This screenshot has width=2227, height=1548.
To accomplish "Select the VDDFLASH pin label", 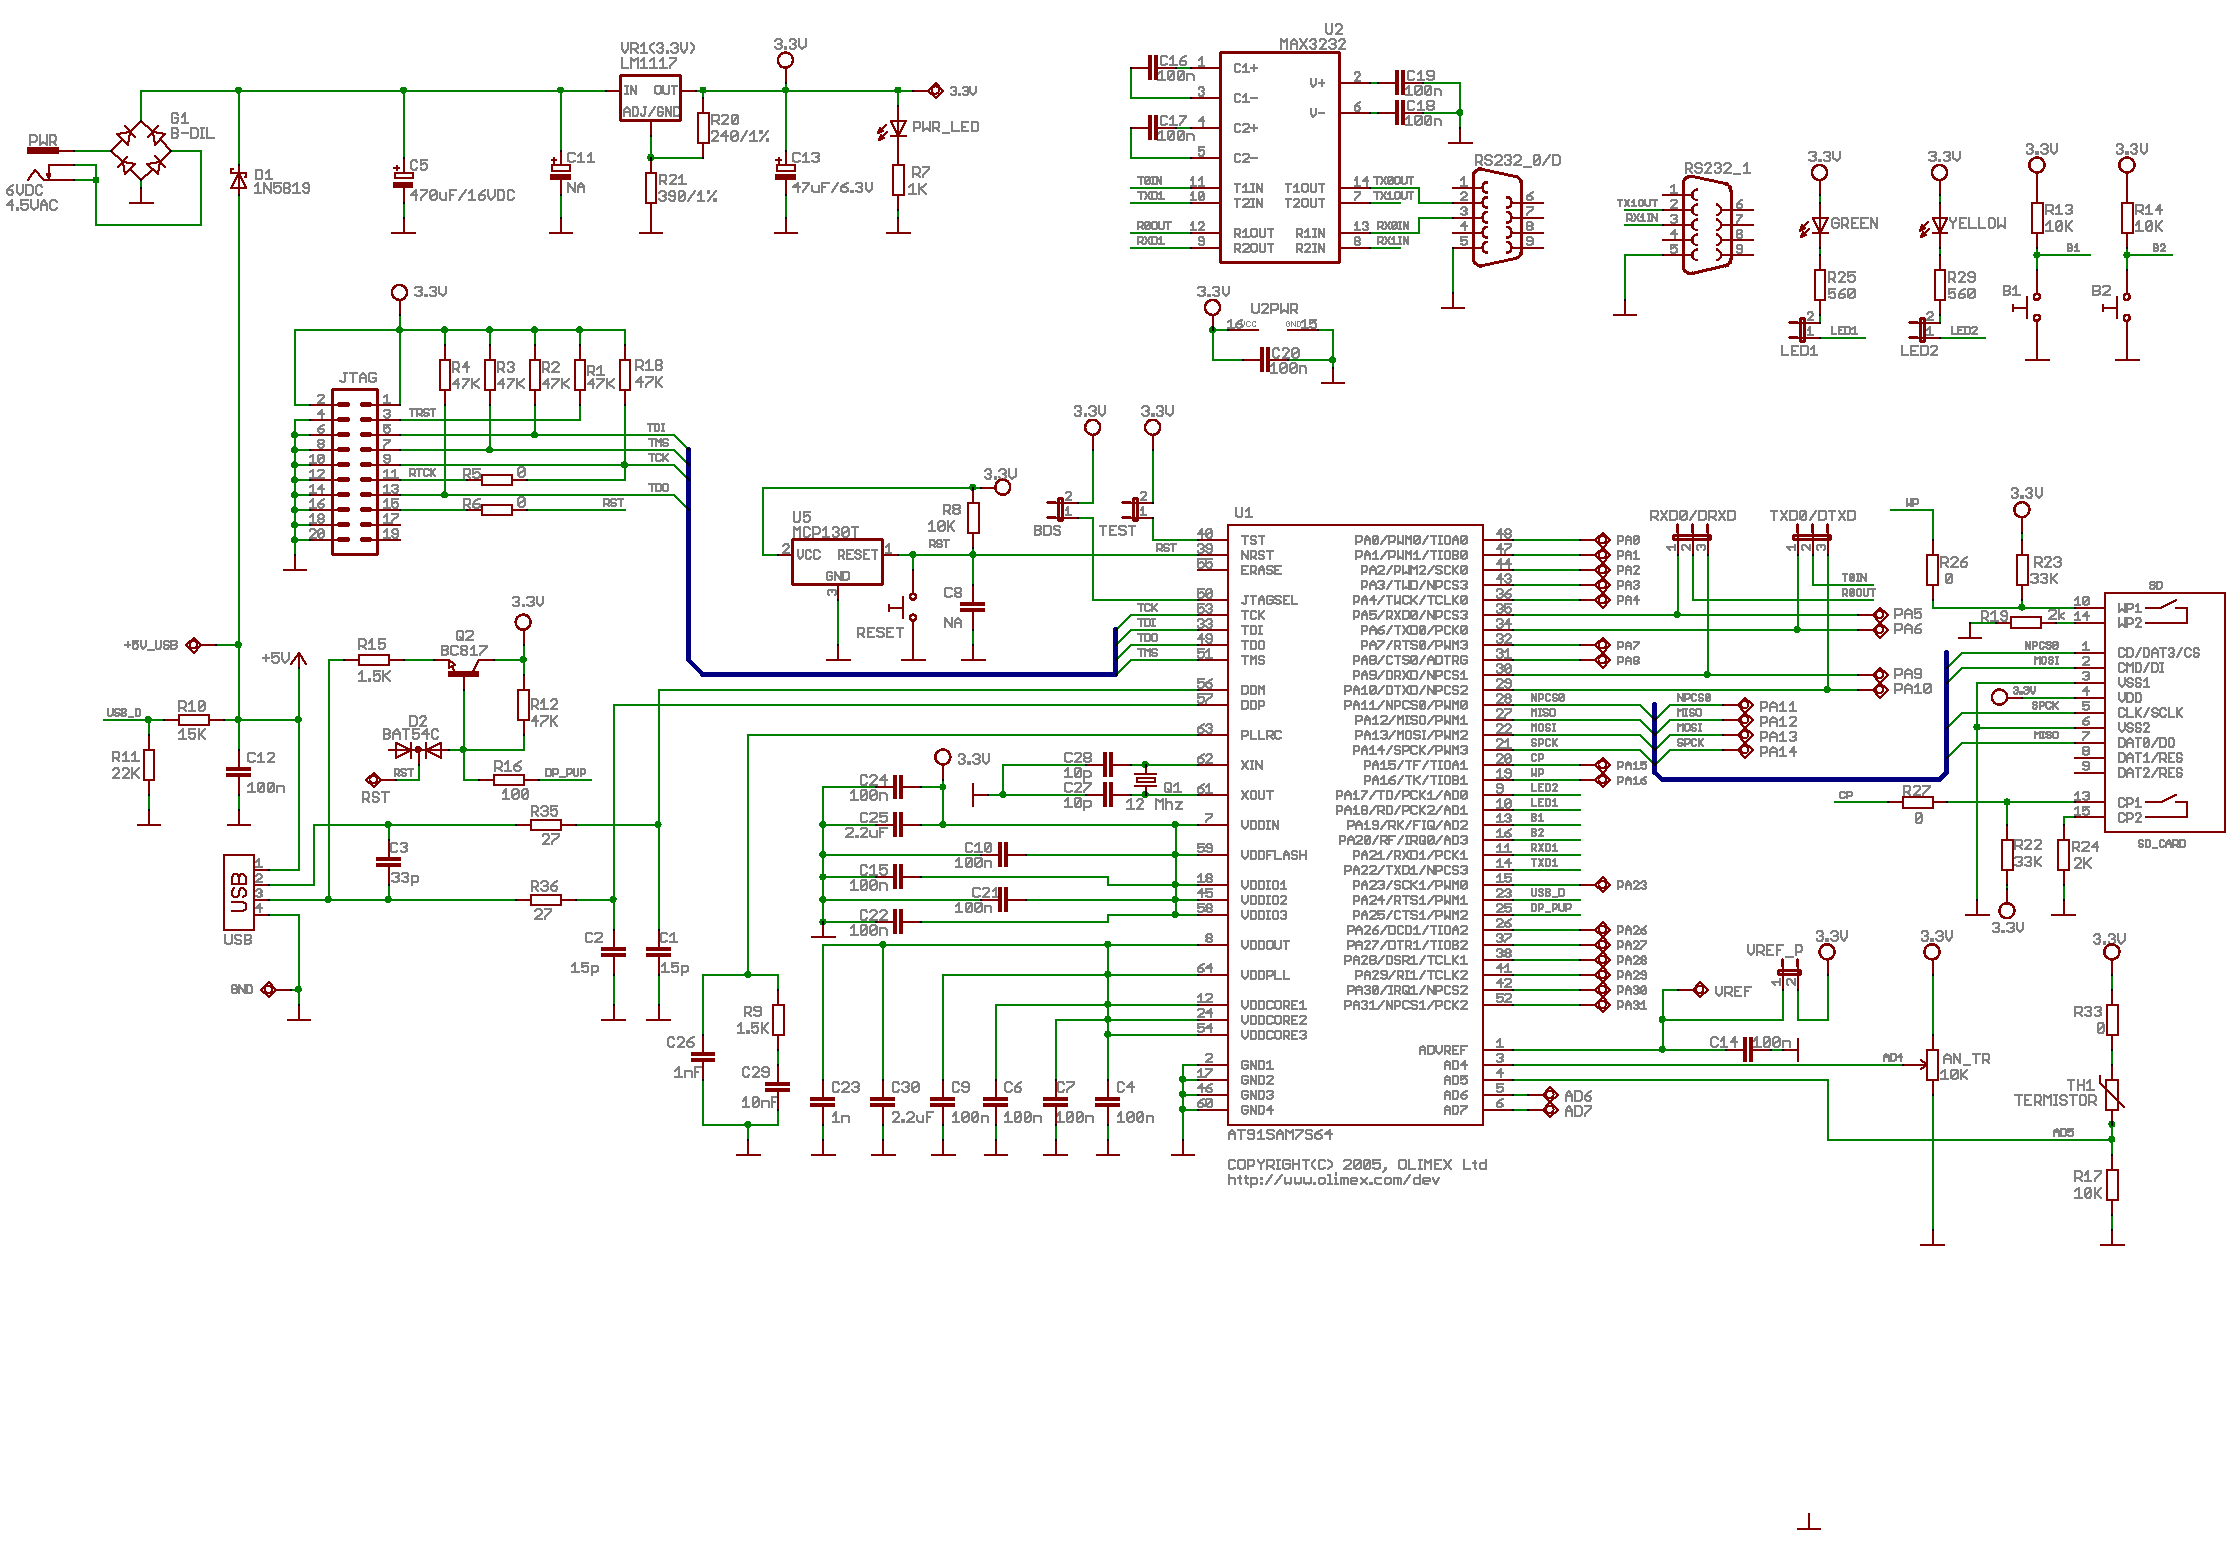I will tap(1274, 855).
